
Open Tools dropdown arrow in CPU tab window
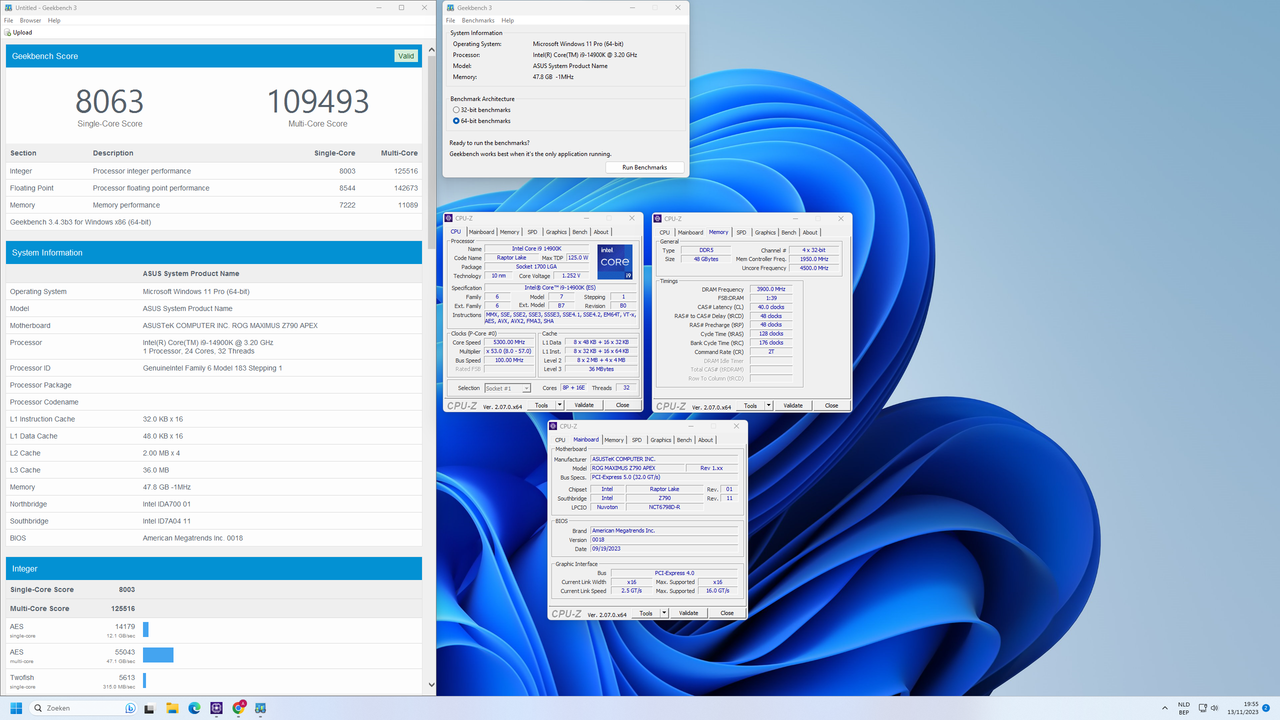coord(559,405)
